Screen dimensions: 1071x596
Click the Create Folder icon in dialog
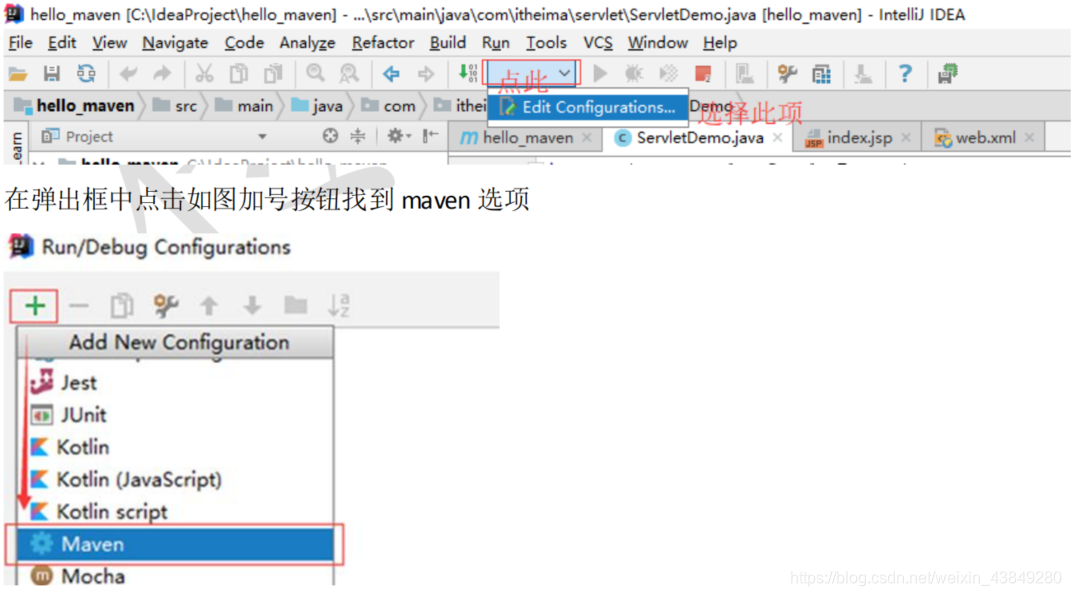296,305
